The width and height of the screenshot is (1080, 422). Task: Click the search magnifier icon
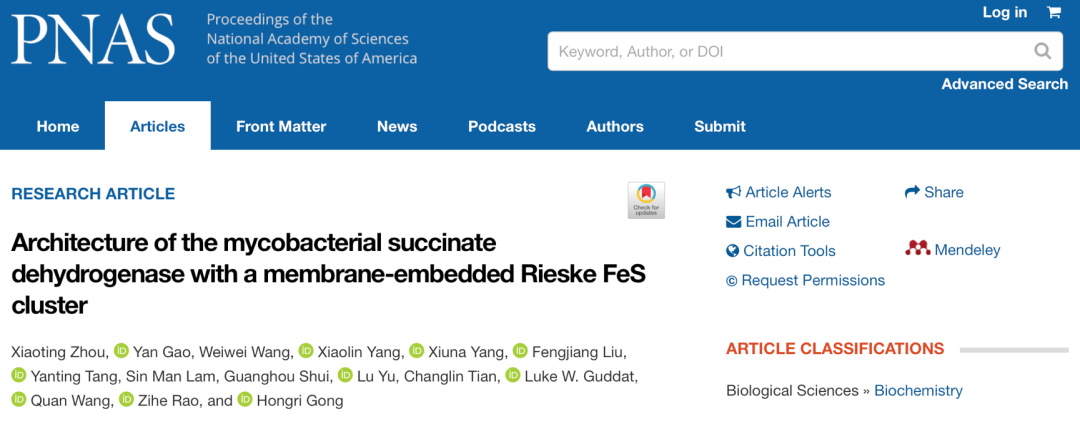(1043, 51)
